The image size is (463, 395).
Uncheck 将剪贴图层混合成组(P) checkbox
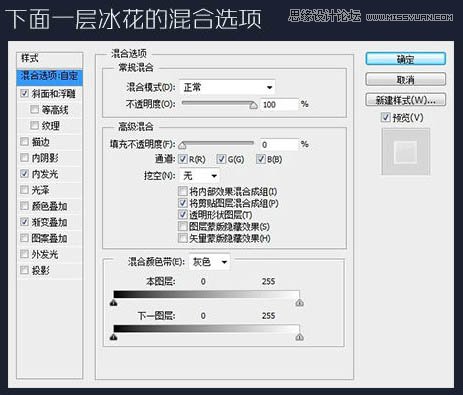(183, 203)
